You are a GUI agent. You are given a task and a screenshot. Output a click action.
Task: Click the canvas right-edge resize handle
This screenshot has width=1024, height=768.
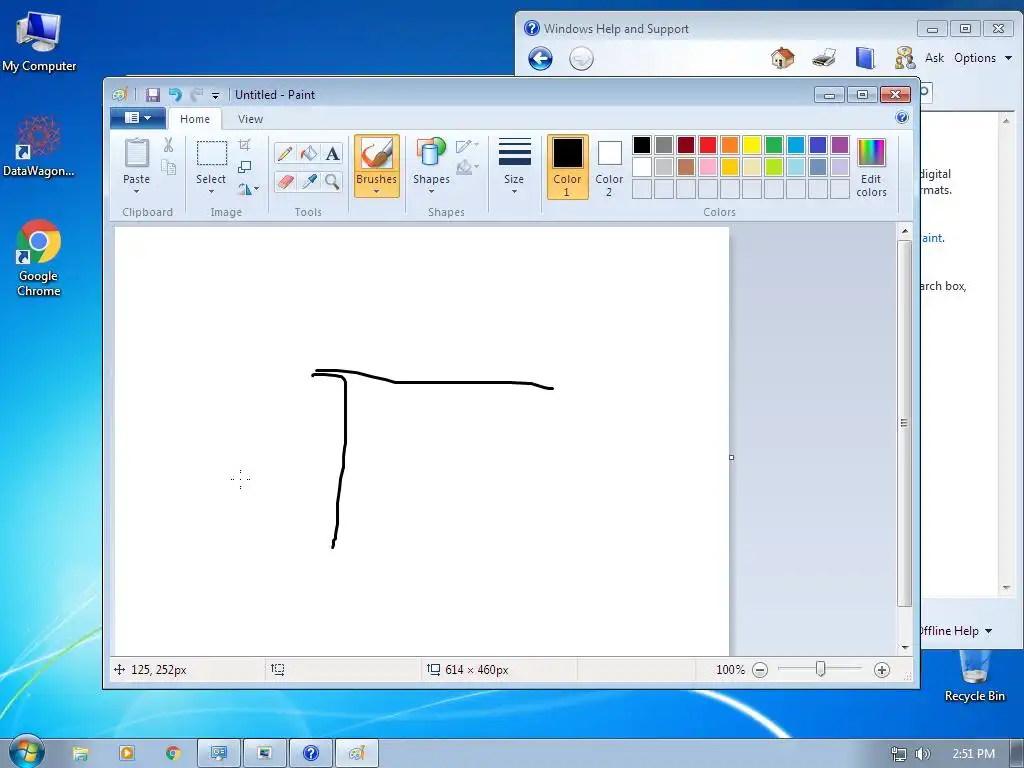click(x=731, y=457)
